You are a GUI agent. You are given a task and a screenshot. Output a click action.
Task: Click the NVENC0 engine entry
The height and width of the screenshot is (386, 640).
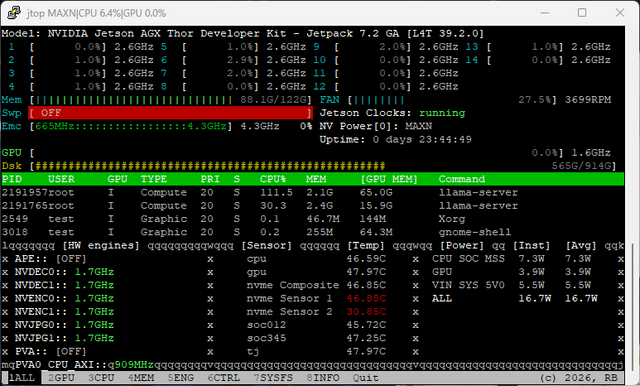pos(64,298)
